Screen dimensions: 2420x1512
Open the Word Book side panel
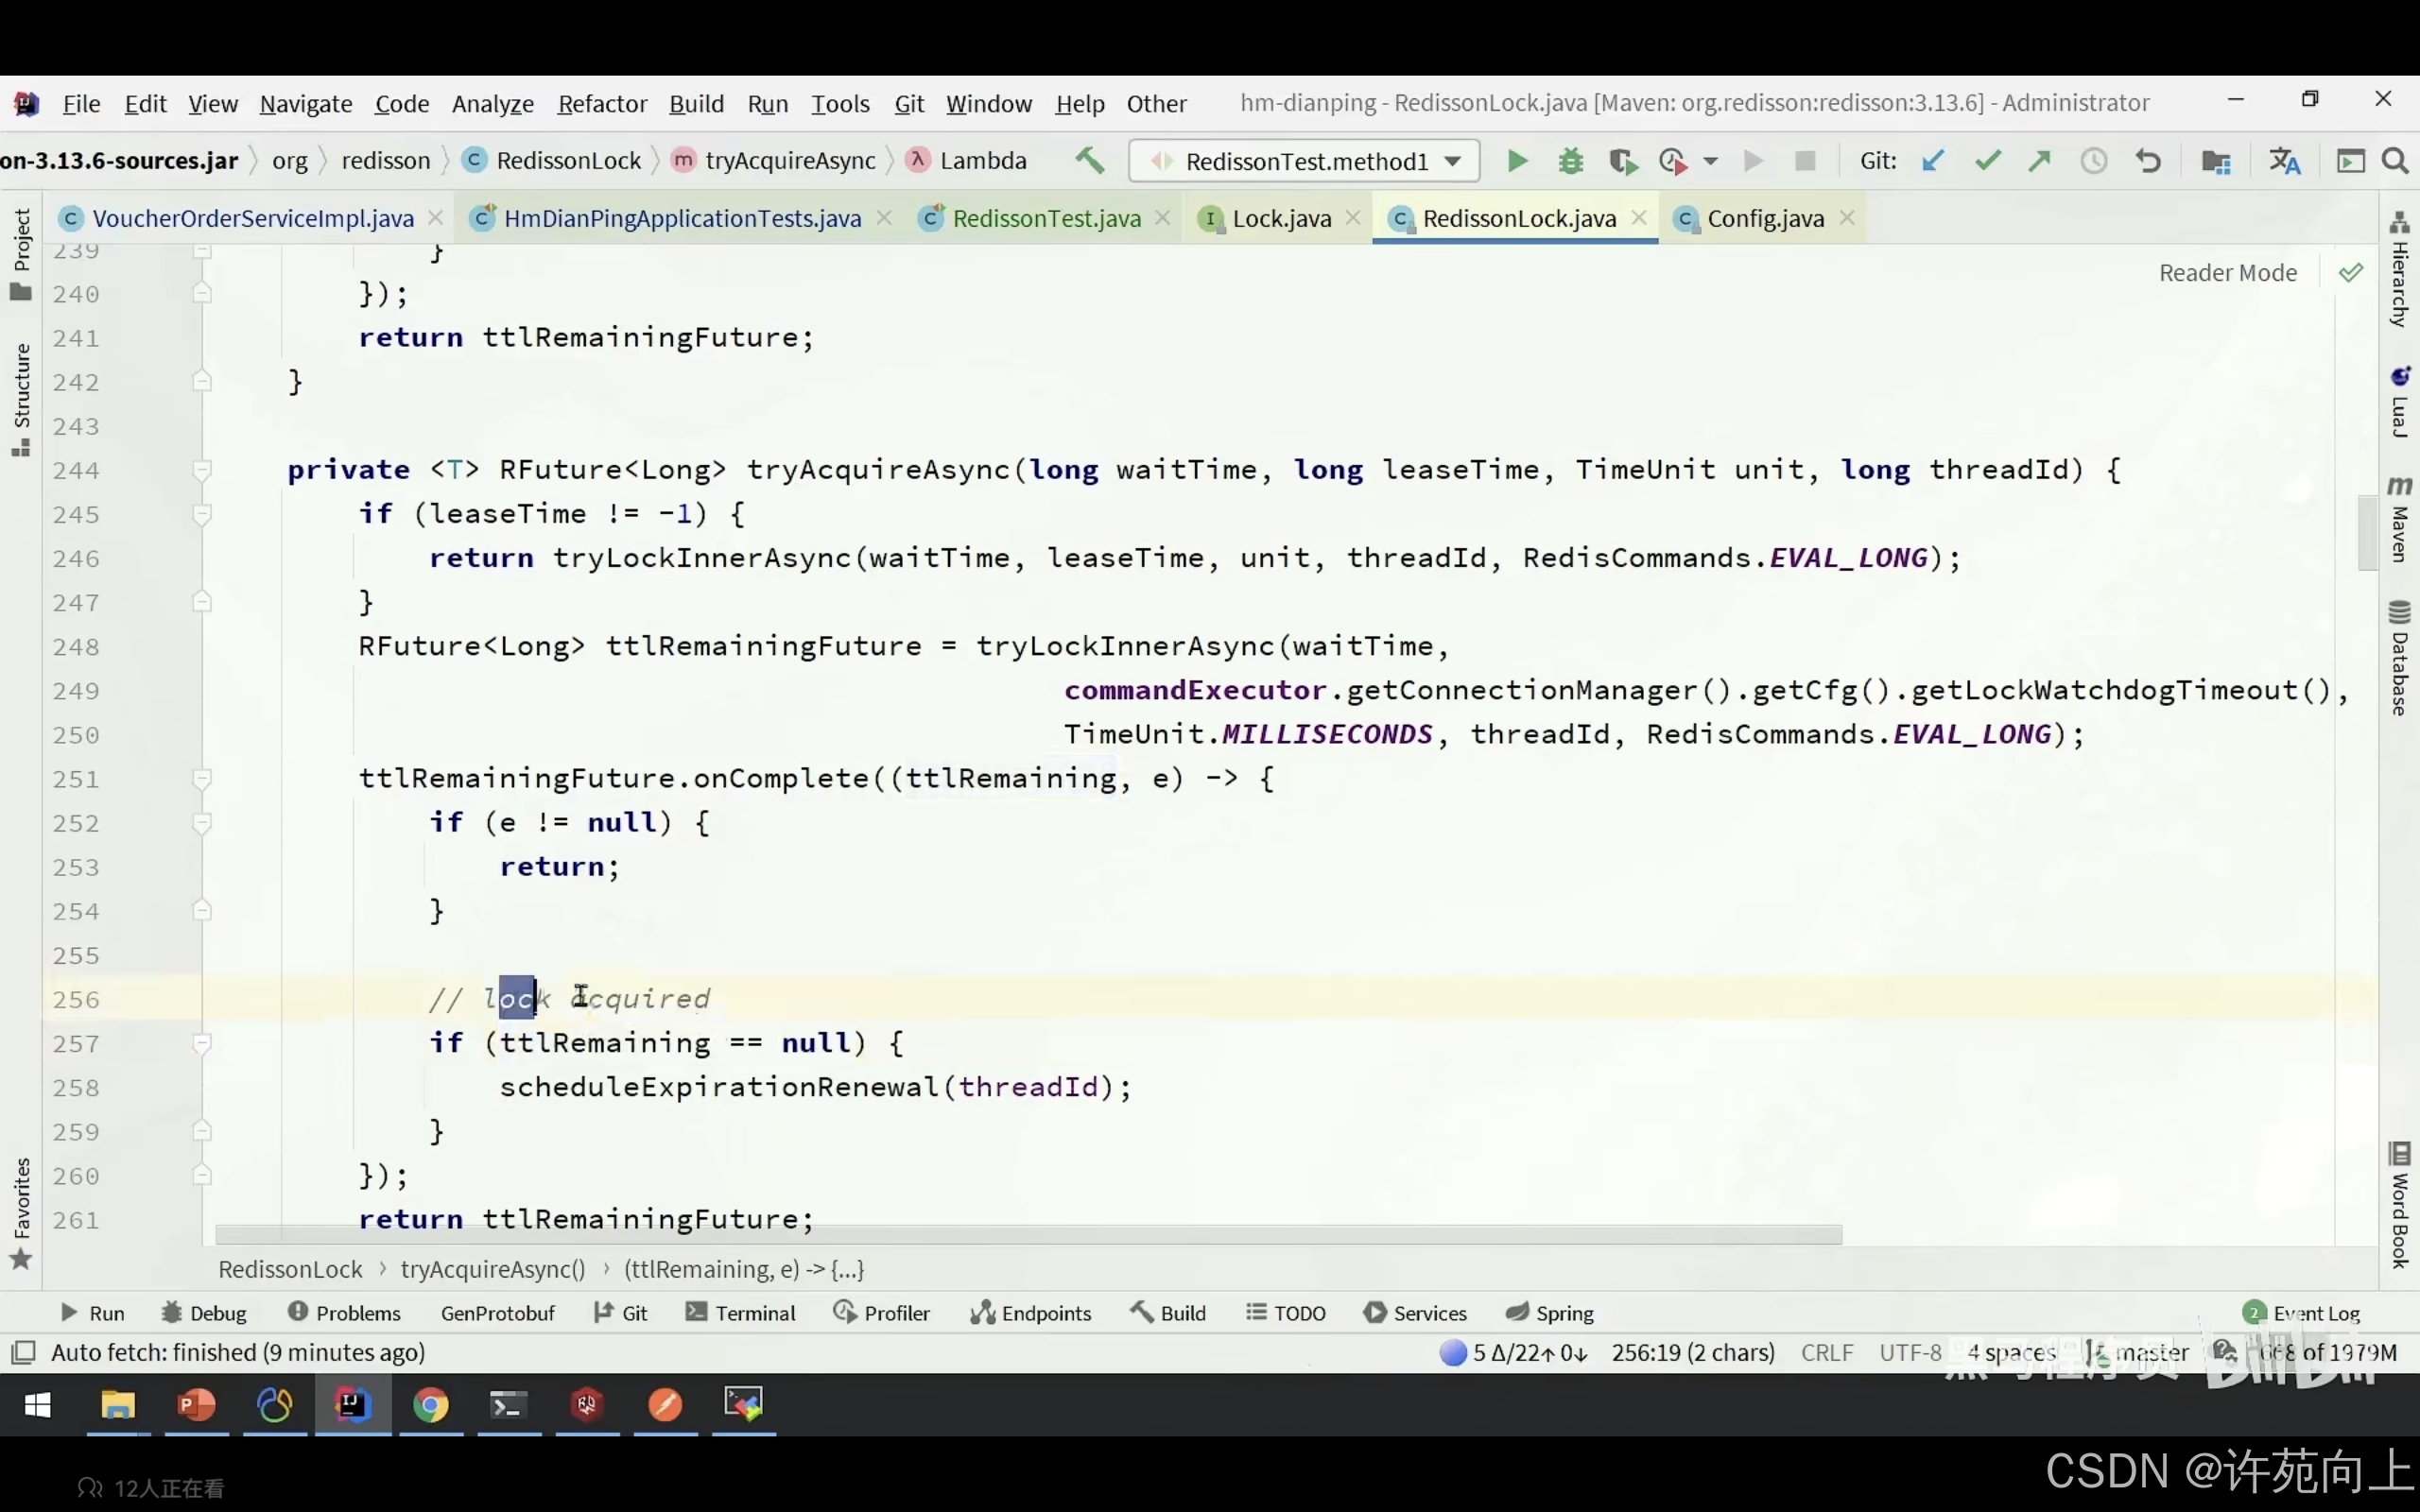2399,1205
